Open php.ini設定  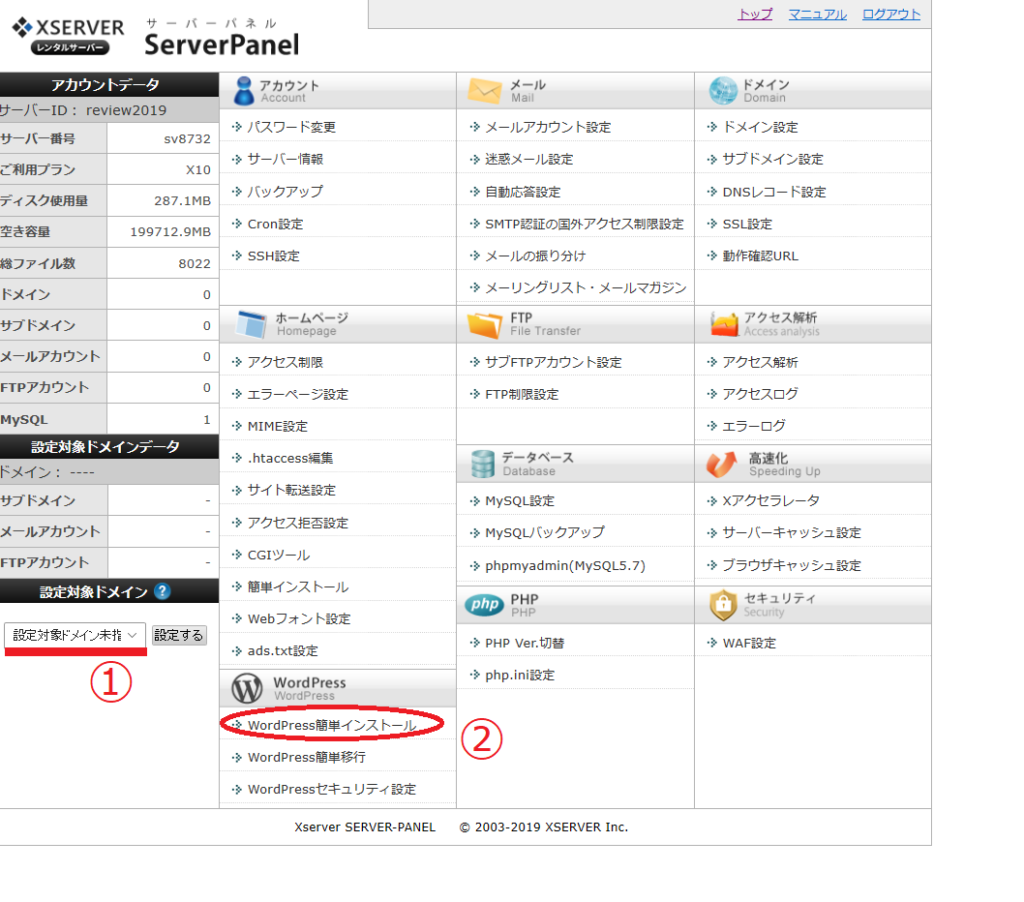point(520,675)
